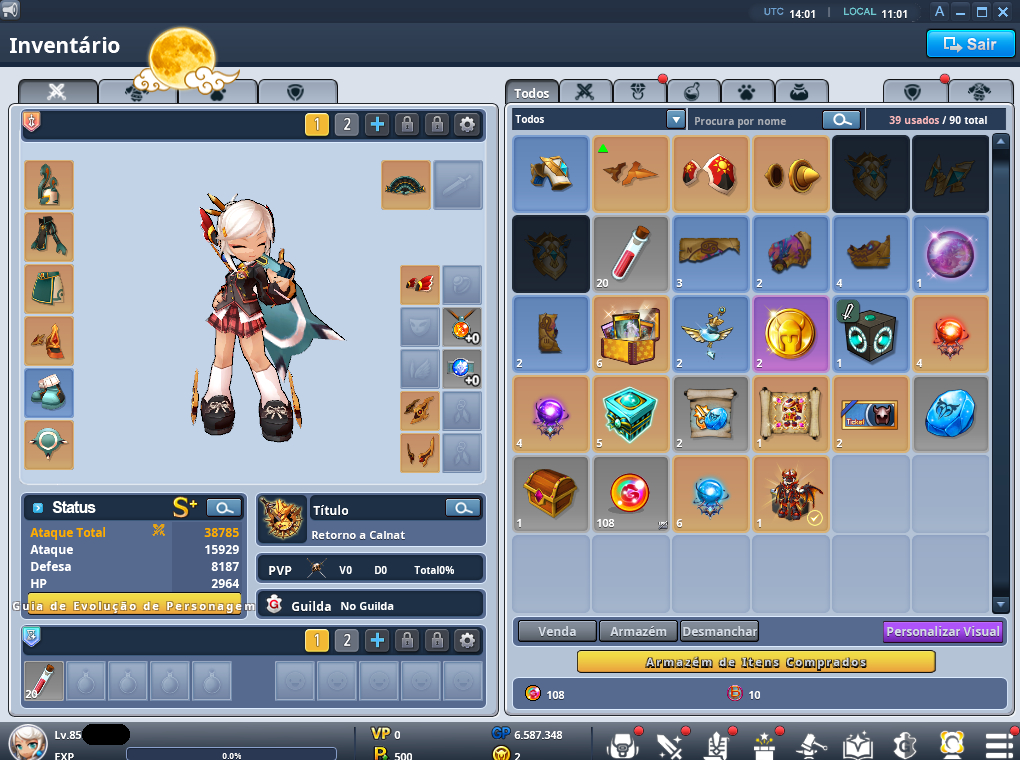Click the EXP progress bar
The width and height of the screenshot is (1020, 760).
[232, 754]
